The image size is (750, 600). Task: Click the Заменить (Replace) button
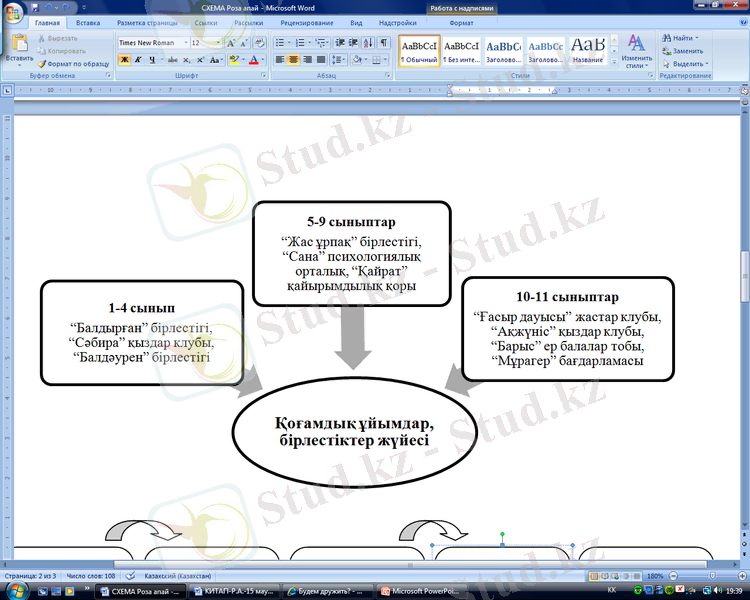686,50
